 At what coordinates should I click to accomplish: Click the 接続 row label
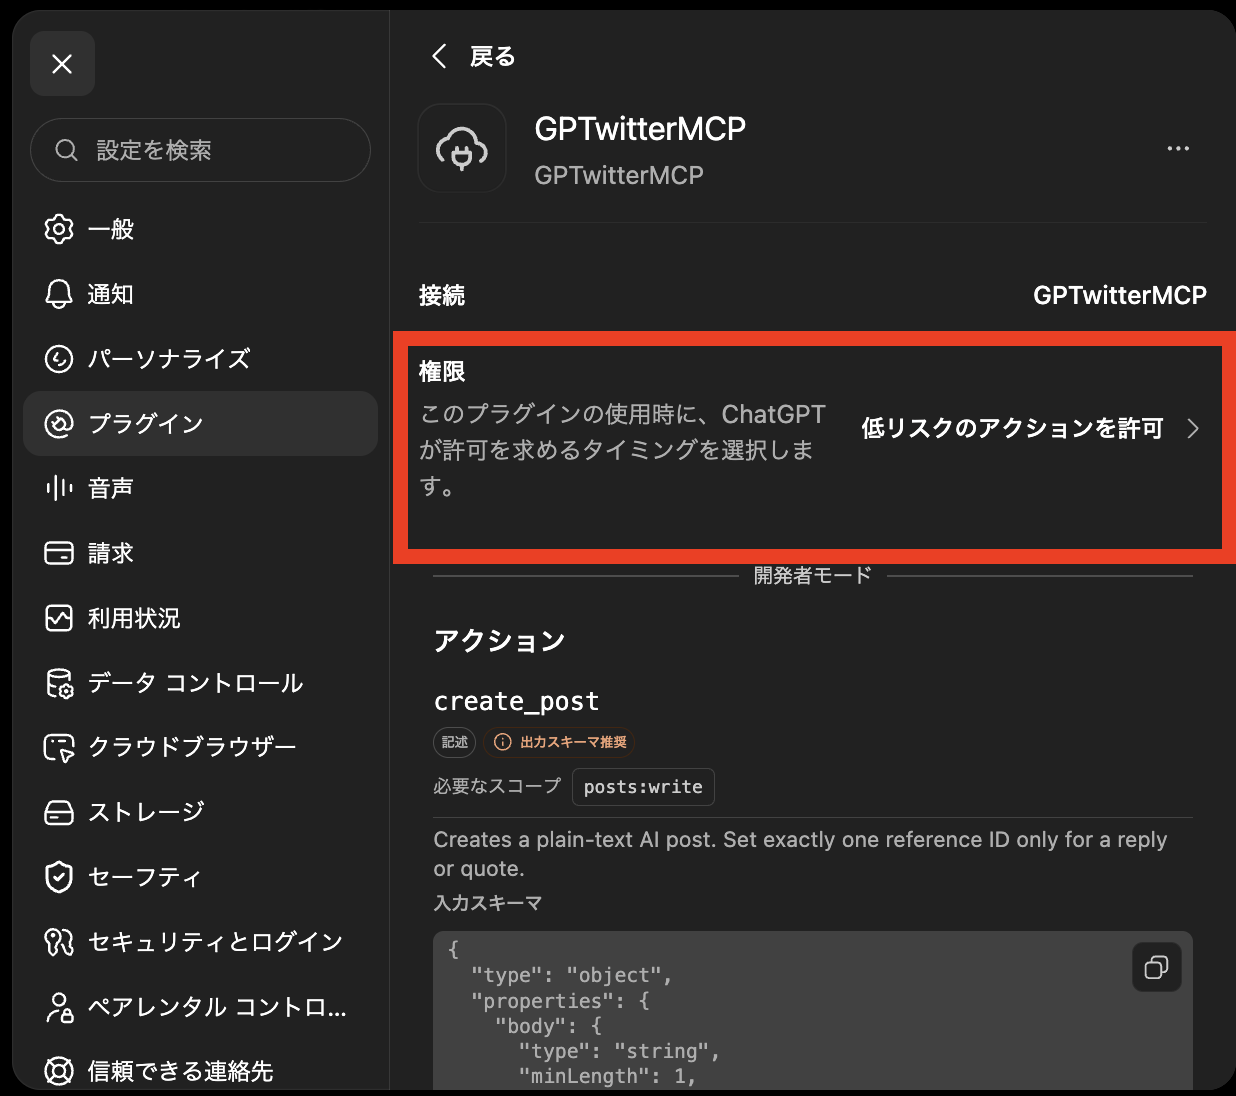442,295
